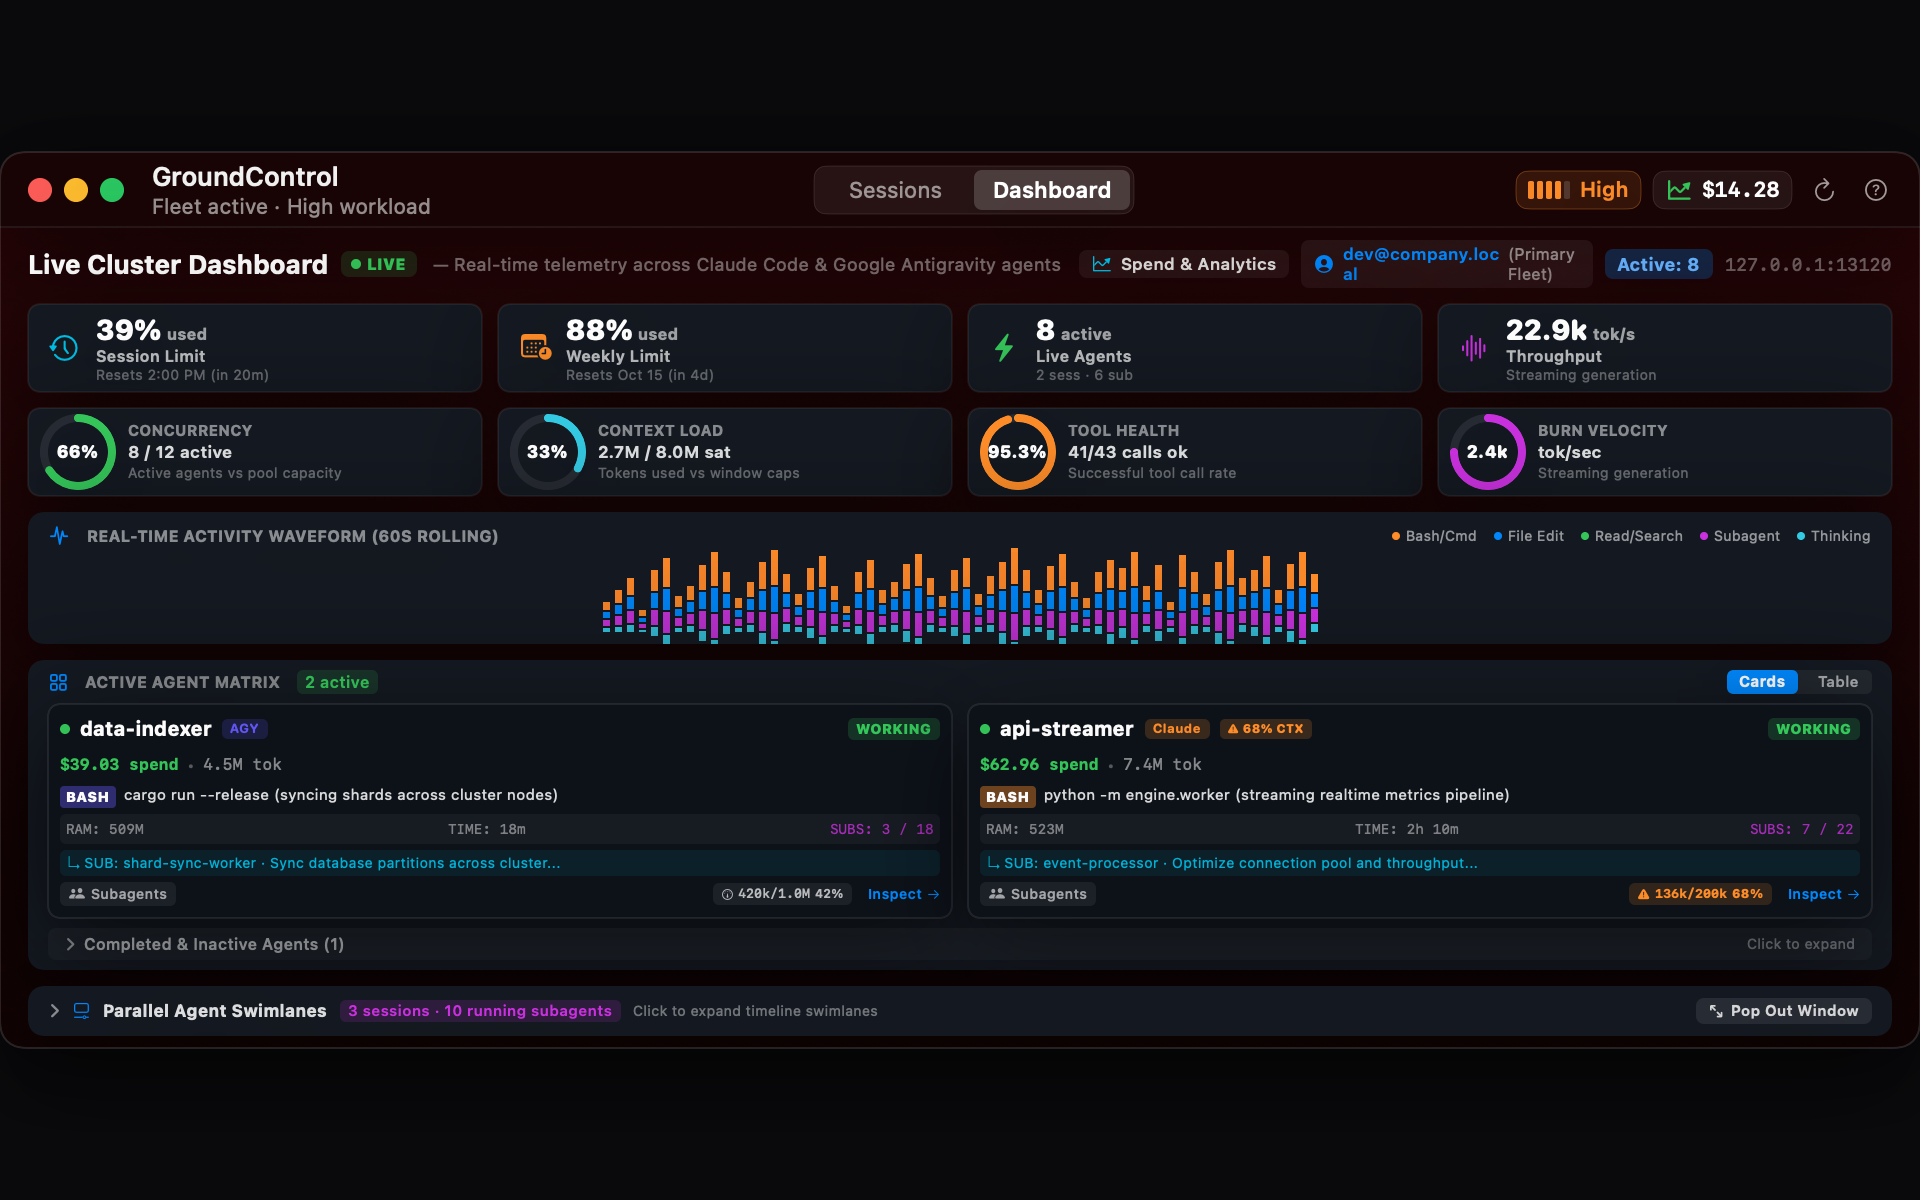Viewport: 1920px width, 1200px height.
Task: Toggle the Subagent legend item
Action: (x=1740, y=536)
